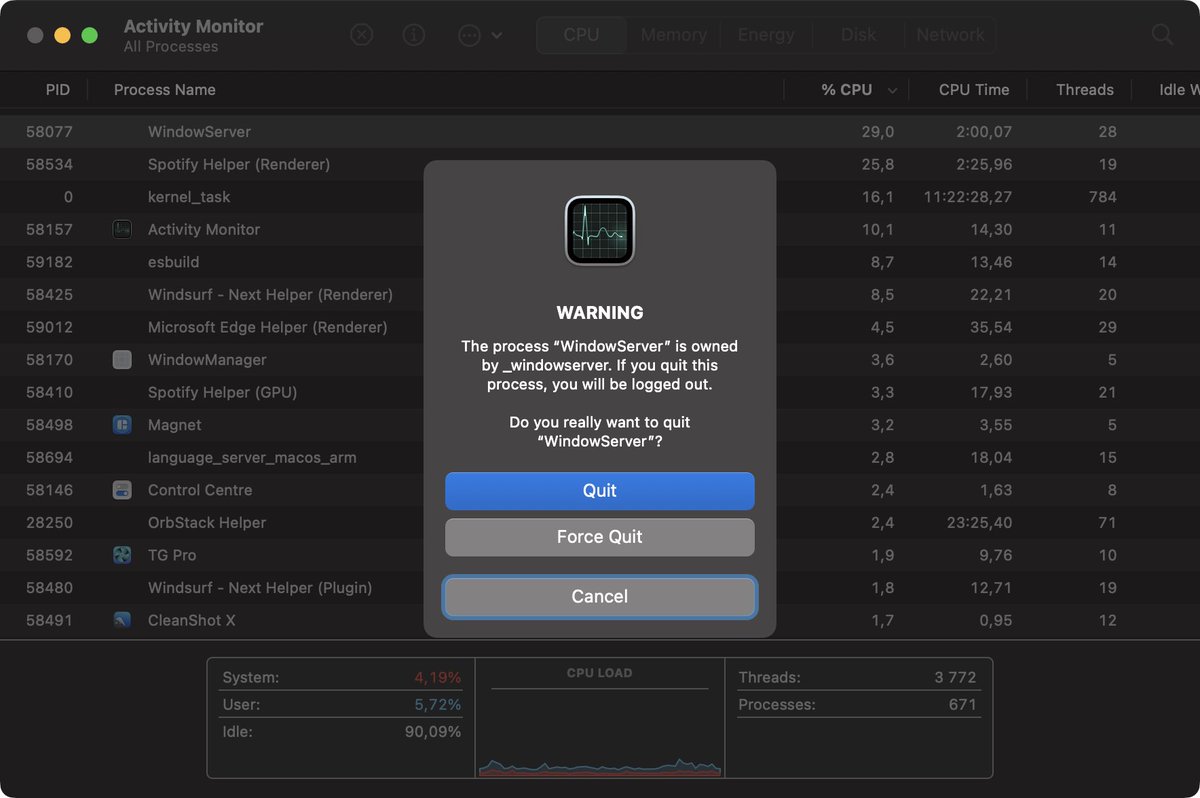Sort by Process Name column header
The height and width of the screenshot is (798, 1200).
tap(165, 90)
